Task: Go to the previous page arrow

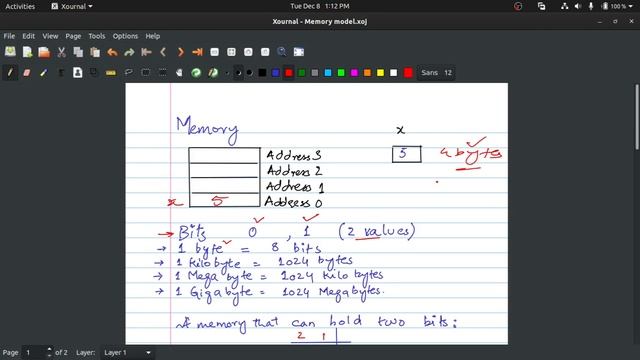Action: [163, 52]
